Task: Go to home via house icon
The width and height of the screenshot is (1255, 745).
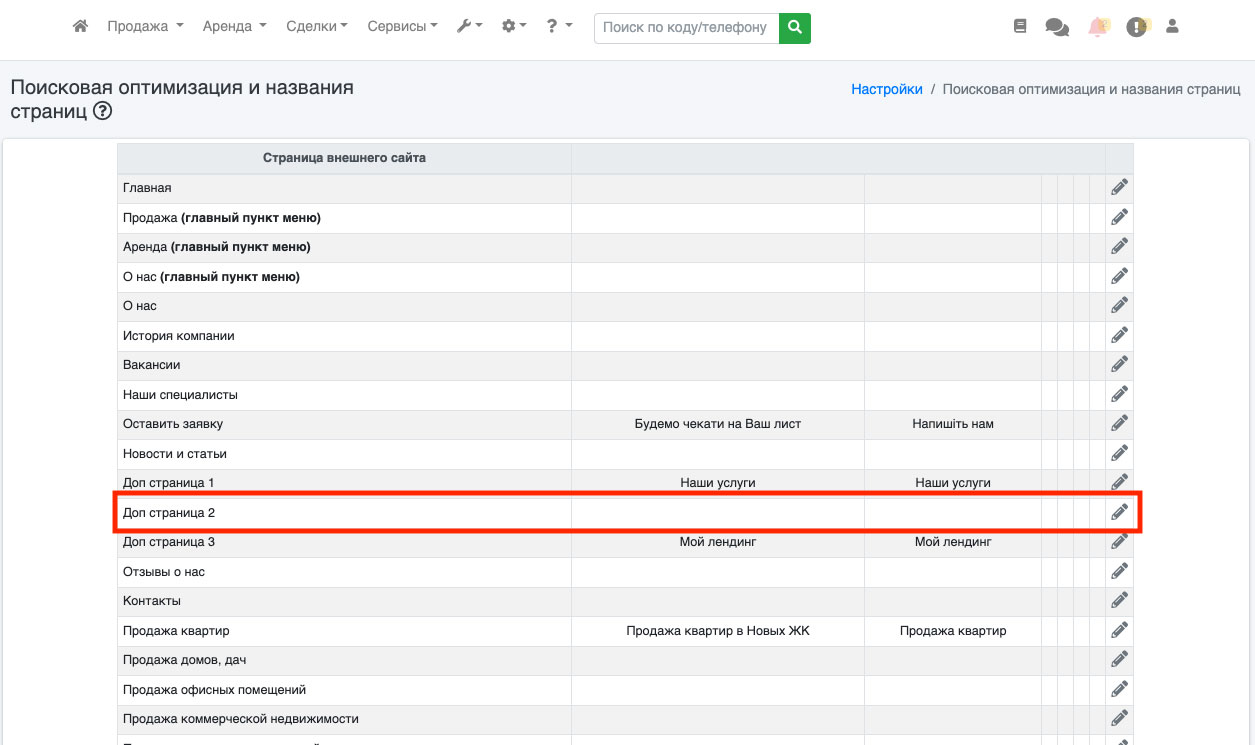Action: tap(81, 27)
